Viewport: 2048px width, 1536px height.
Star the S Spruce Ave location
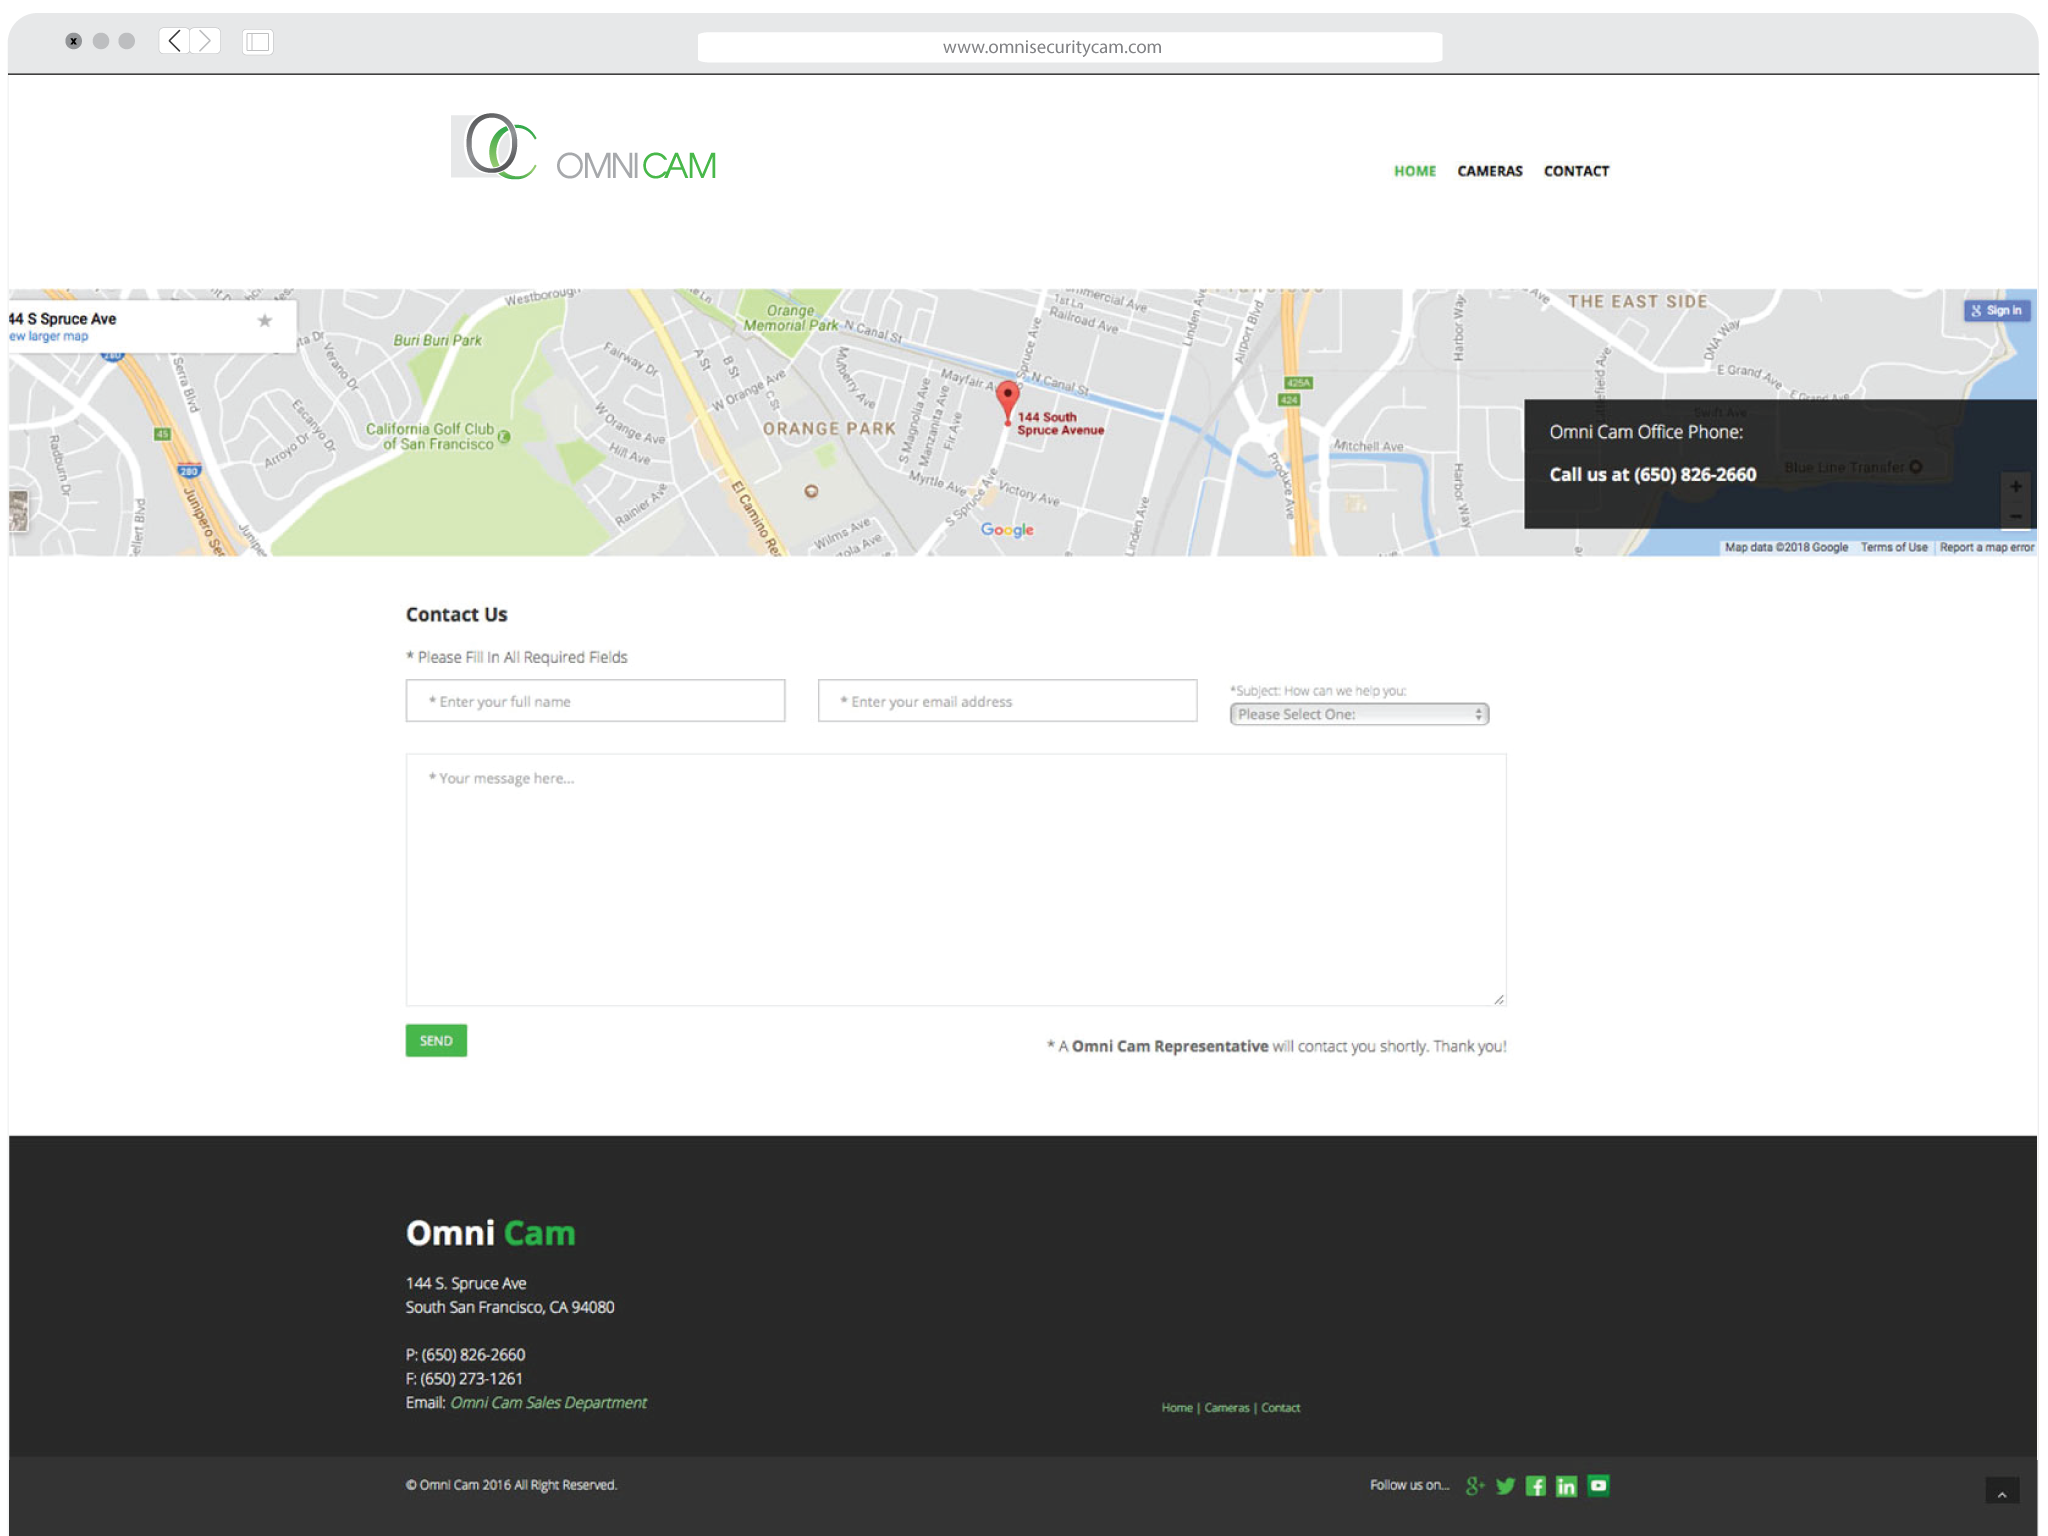(x=265, y=320)
